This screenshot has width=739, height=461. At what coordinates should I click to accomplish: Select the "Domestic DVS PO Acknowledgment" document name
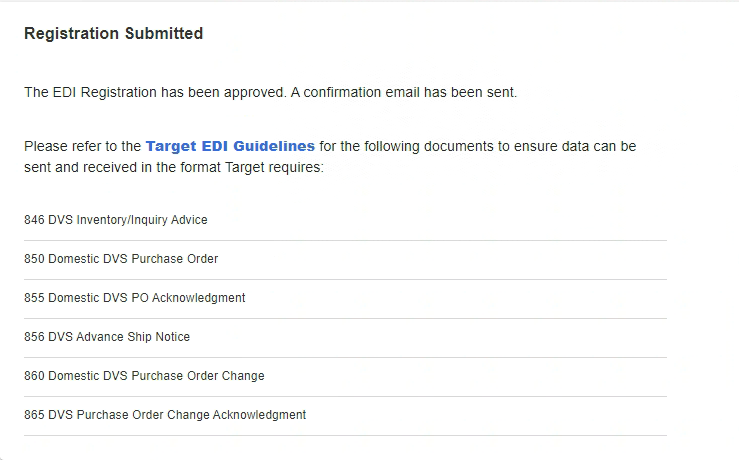tap(147, 298)
